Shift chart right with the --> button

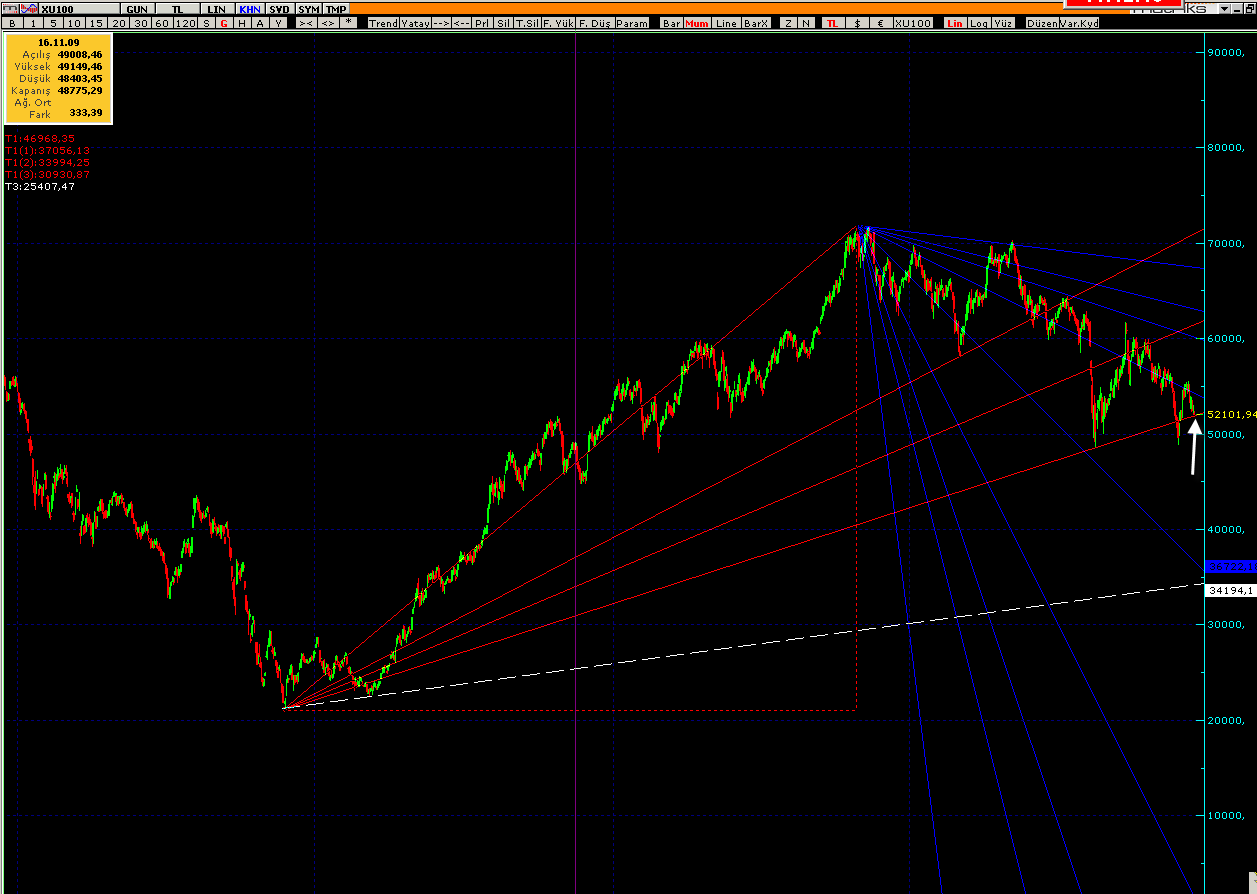click(441, 23)
